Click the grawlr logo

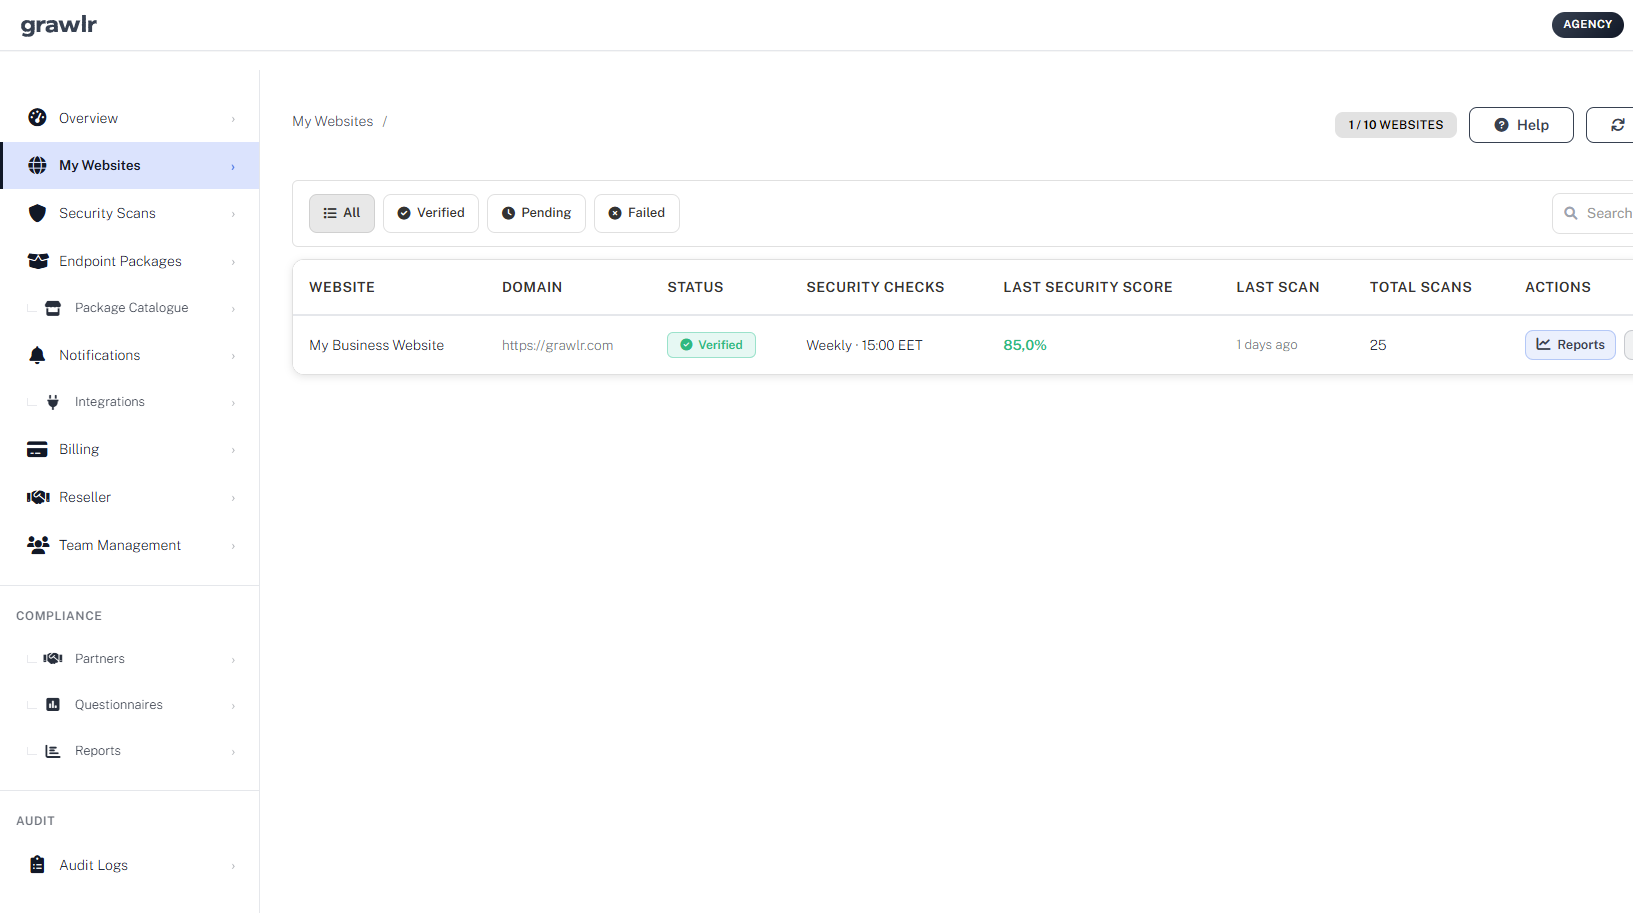pyautogui.click(x=59, y=25)
